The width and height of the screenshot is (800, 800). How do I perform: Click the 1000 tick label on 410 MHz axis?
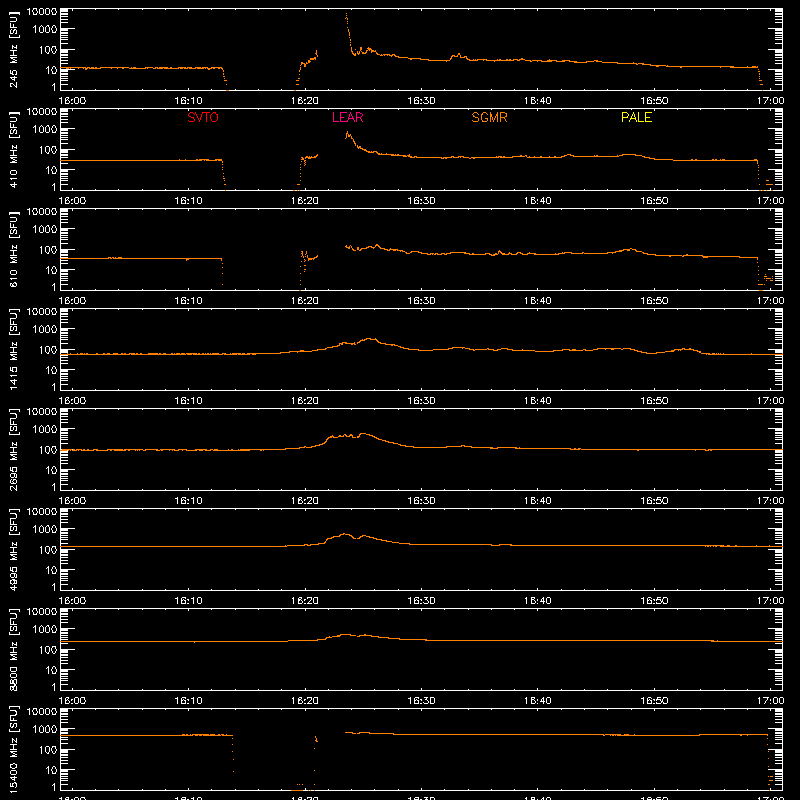tap(45, 130)
